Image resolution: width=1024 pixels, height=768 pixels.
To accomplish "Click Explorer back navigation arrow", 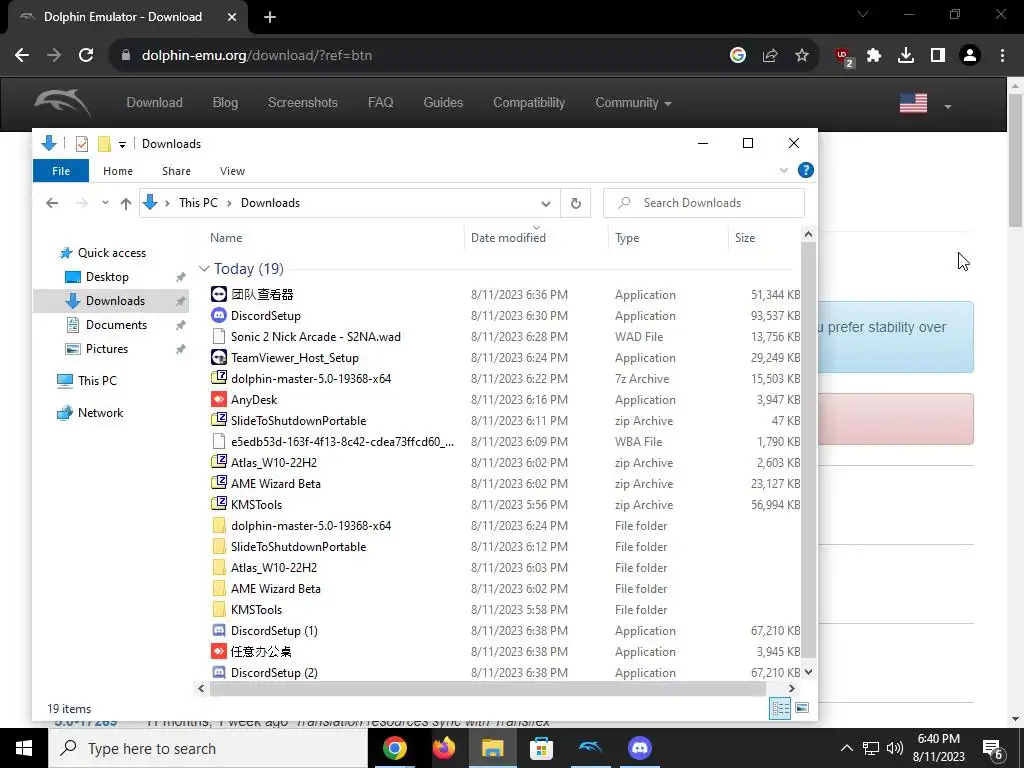I will (x=52, y=203).
